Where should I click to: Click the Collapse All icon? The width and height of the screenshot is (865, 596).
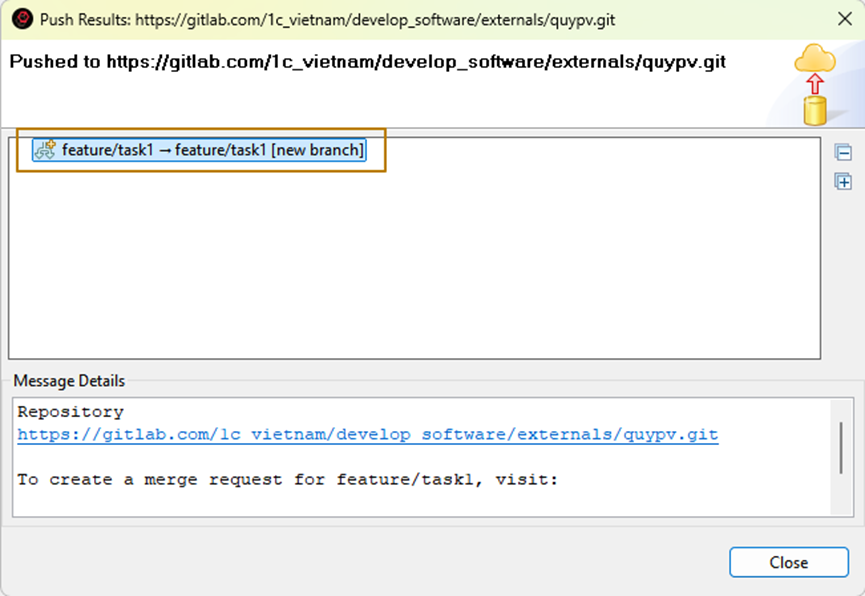click(843, 153)
